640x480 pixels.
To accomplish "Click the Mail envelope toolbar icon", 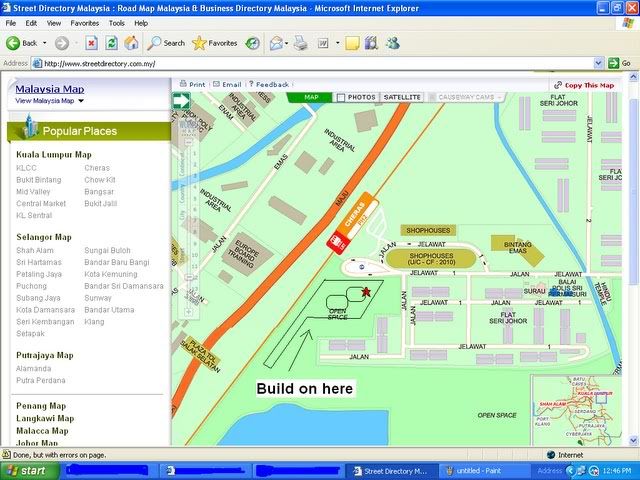I will tap(276, 43).
